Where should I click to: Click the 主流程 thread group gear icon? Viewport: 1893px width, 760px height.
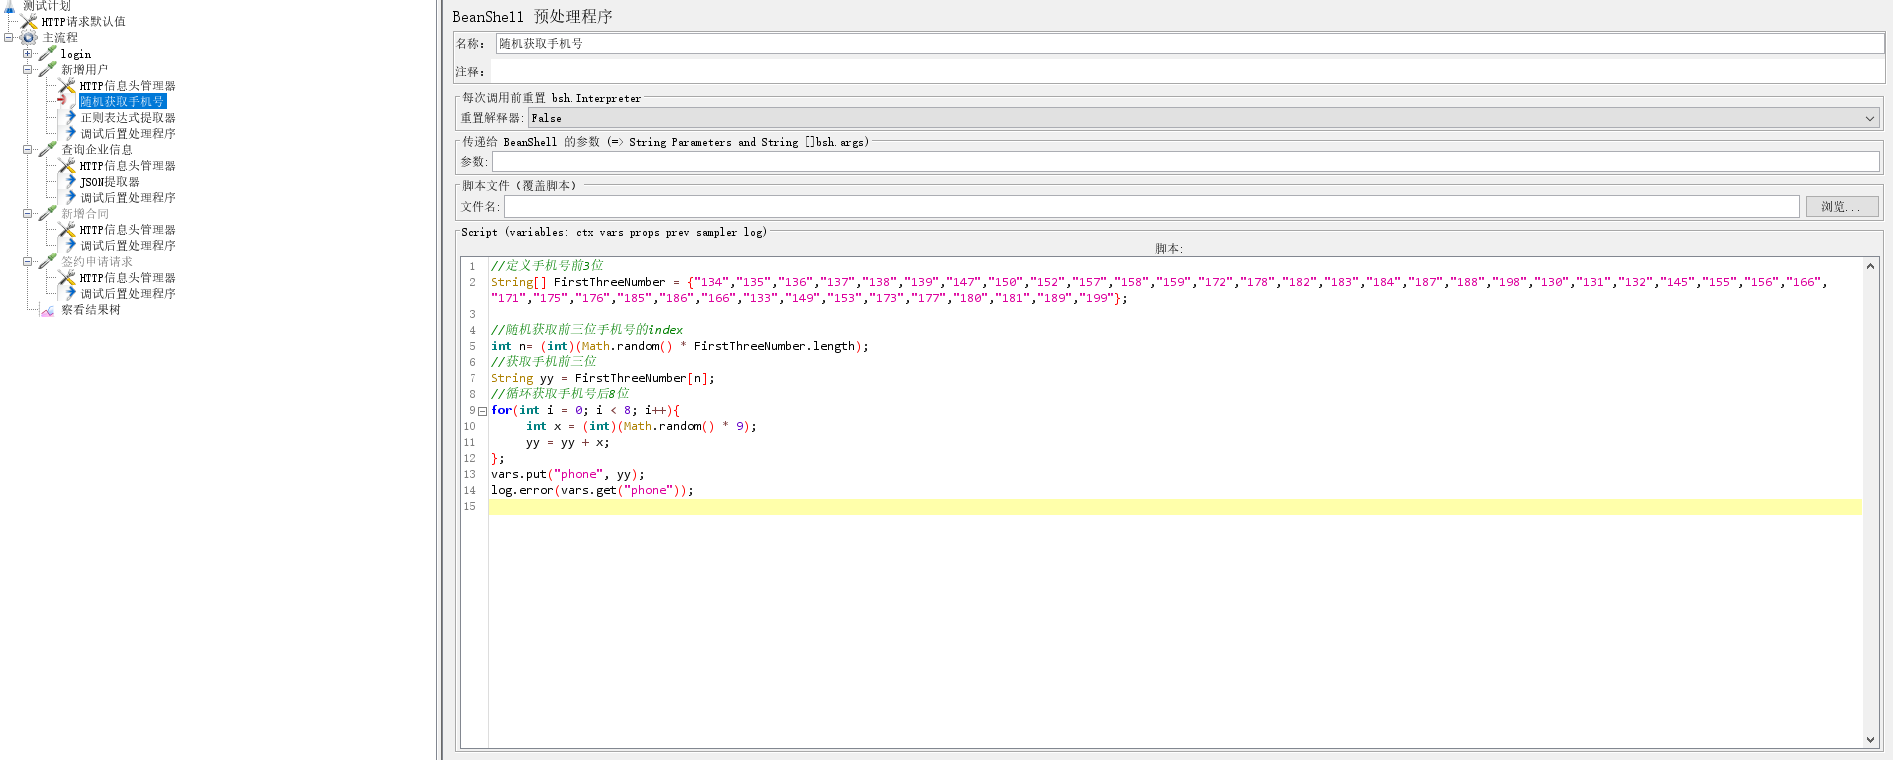click(x=29, y=37)
